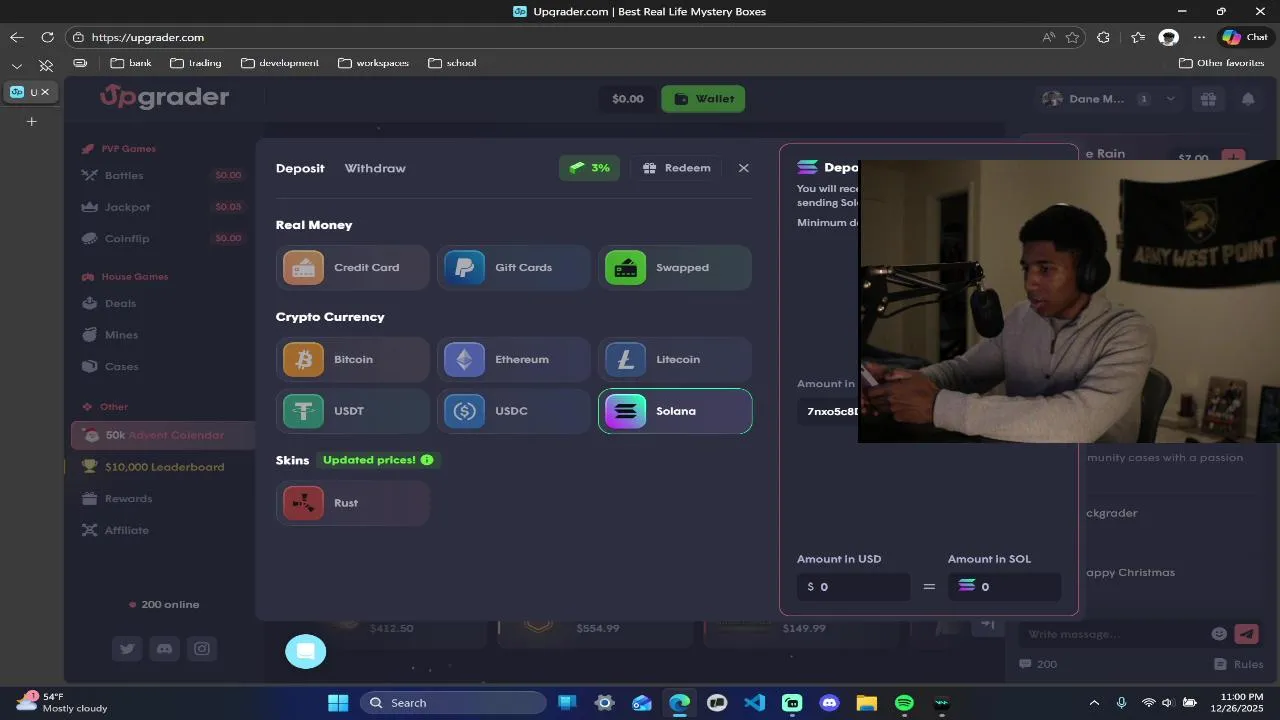Open Upgrader Discord icon in sidebar
The height and width of the screenshot is (720, 1280).
164,649
